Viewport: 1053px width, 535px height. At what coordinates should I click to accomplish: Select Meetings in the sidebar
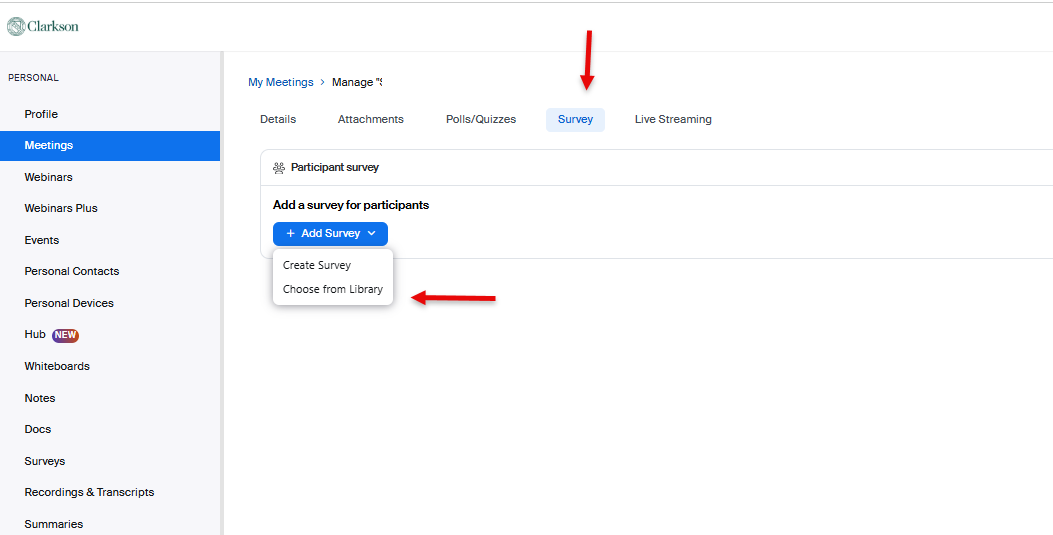click(49, 145)
